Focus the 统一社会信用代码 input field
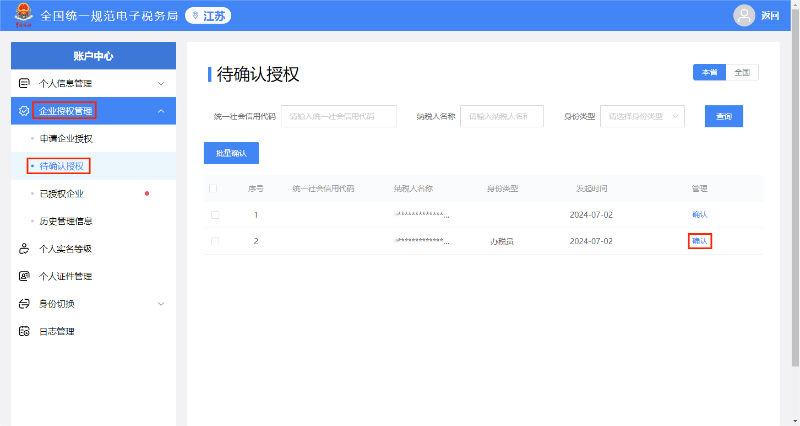Viewport: 800px width, 426px height. 339,116
